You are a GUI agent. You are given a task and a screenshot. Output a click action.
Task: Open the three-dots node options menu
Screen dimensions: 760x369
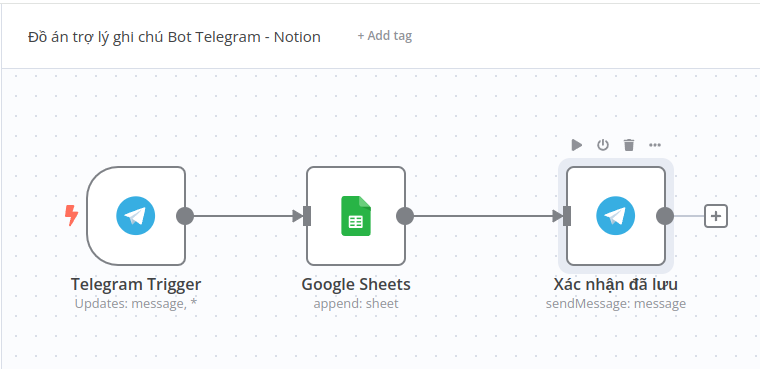[655, 144]
